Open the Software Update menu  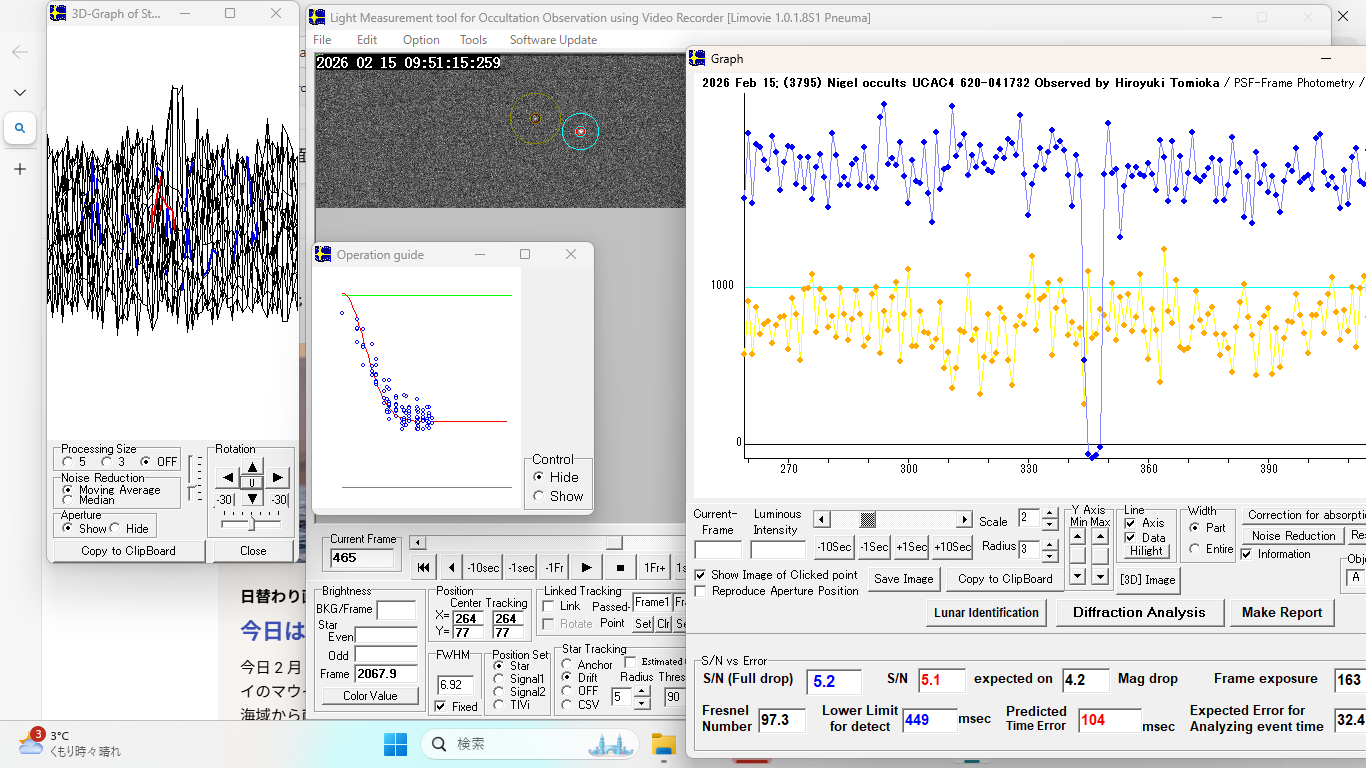coord(553,40)
